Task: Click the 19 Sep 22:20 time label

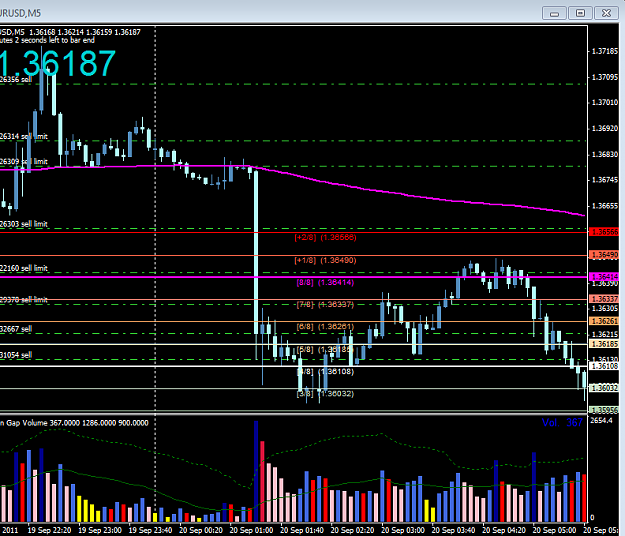Action: (49, 530)
